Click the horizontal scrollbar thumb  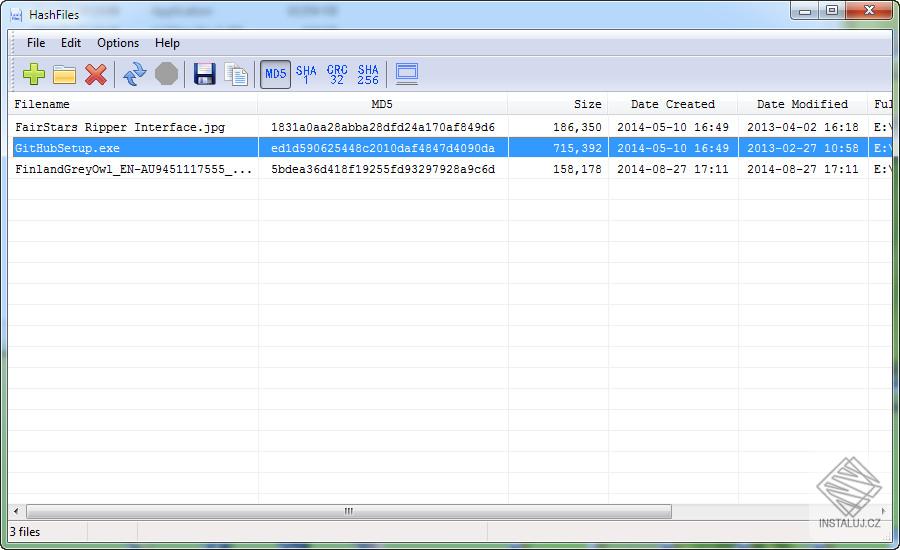349,511
